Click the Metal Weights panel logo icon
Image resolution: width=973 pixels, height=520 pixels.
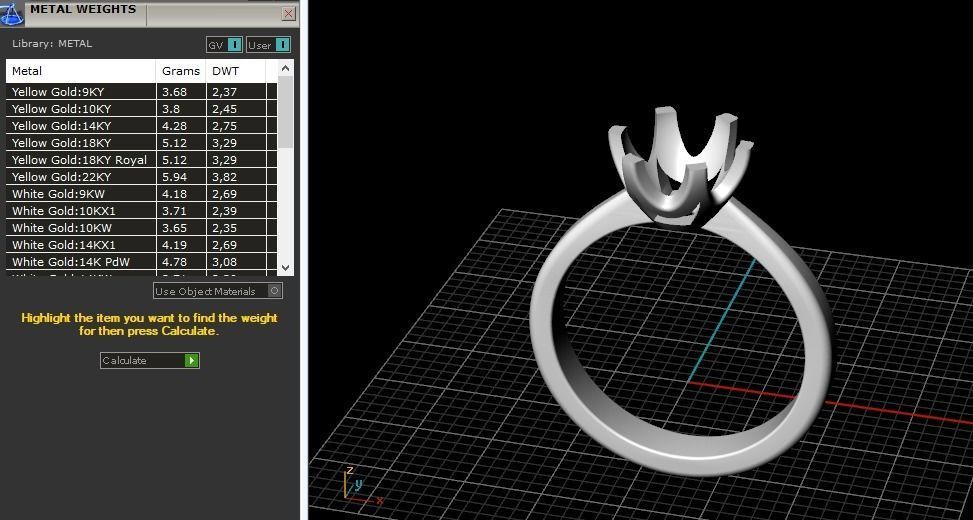click(11, 13)
